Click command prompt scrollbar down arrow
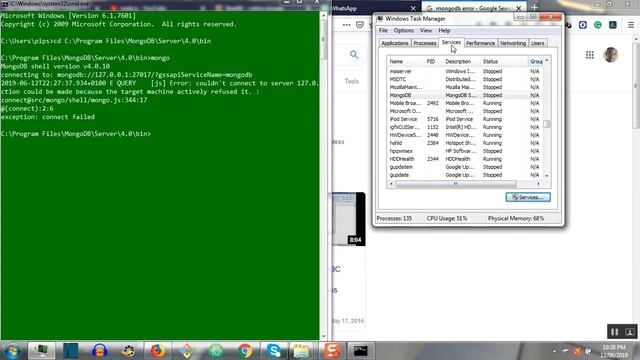 coord(324,336)
